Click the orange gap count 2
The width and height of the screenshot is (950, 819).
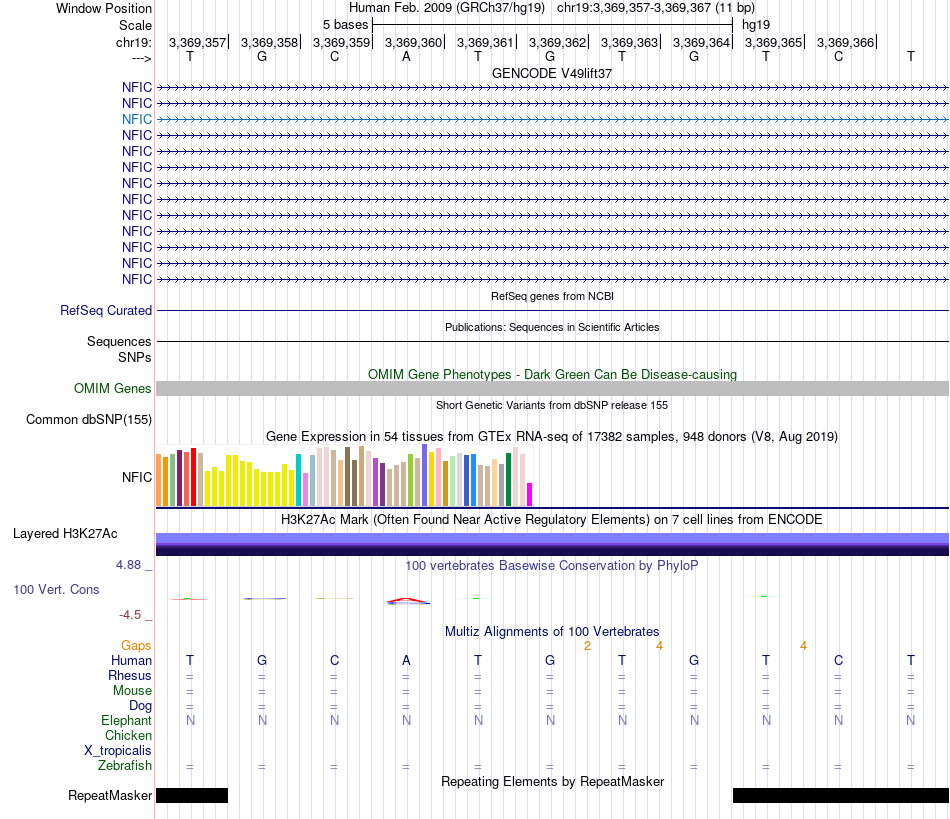coord(587,646)
